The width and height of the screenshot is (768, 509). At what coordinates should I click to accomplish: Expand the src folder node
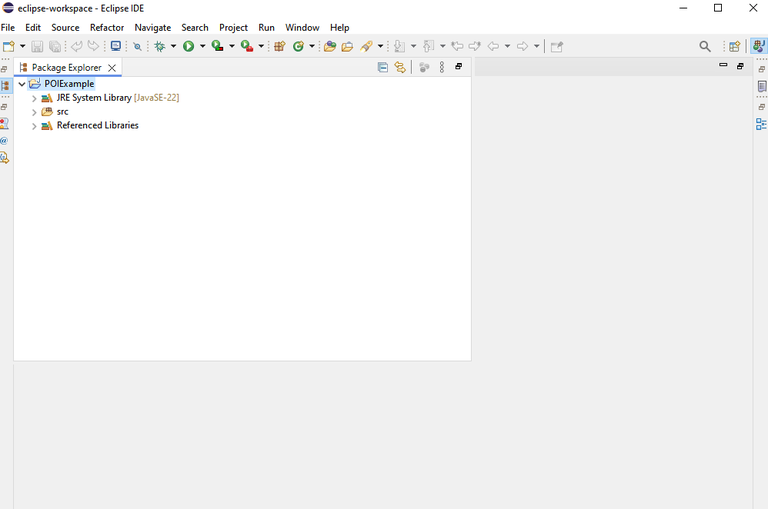click(34, 112)
